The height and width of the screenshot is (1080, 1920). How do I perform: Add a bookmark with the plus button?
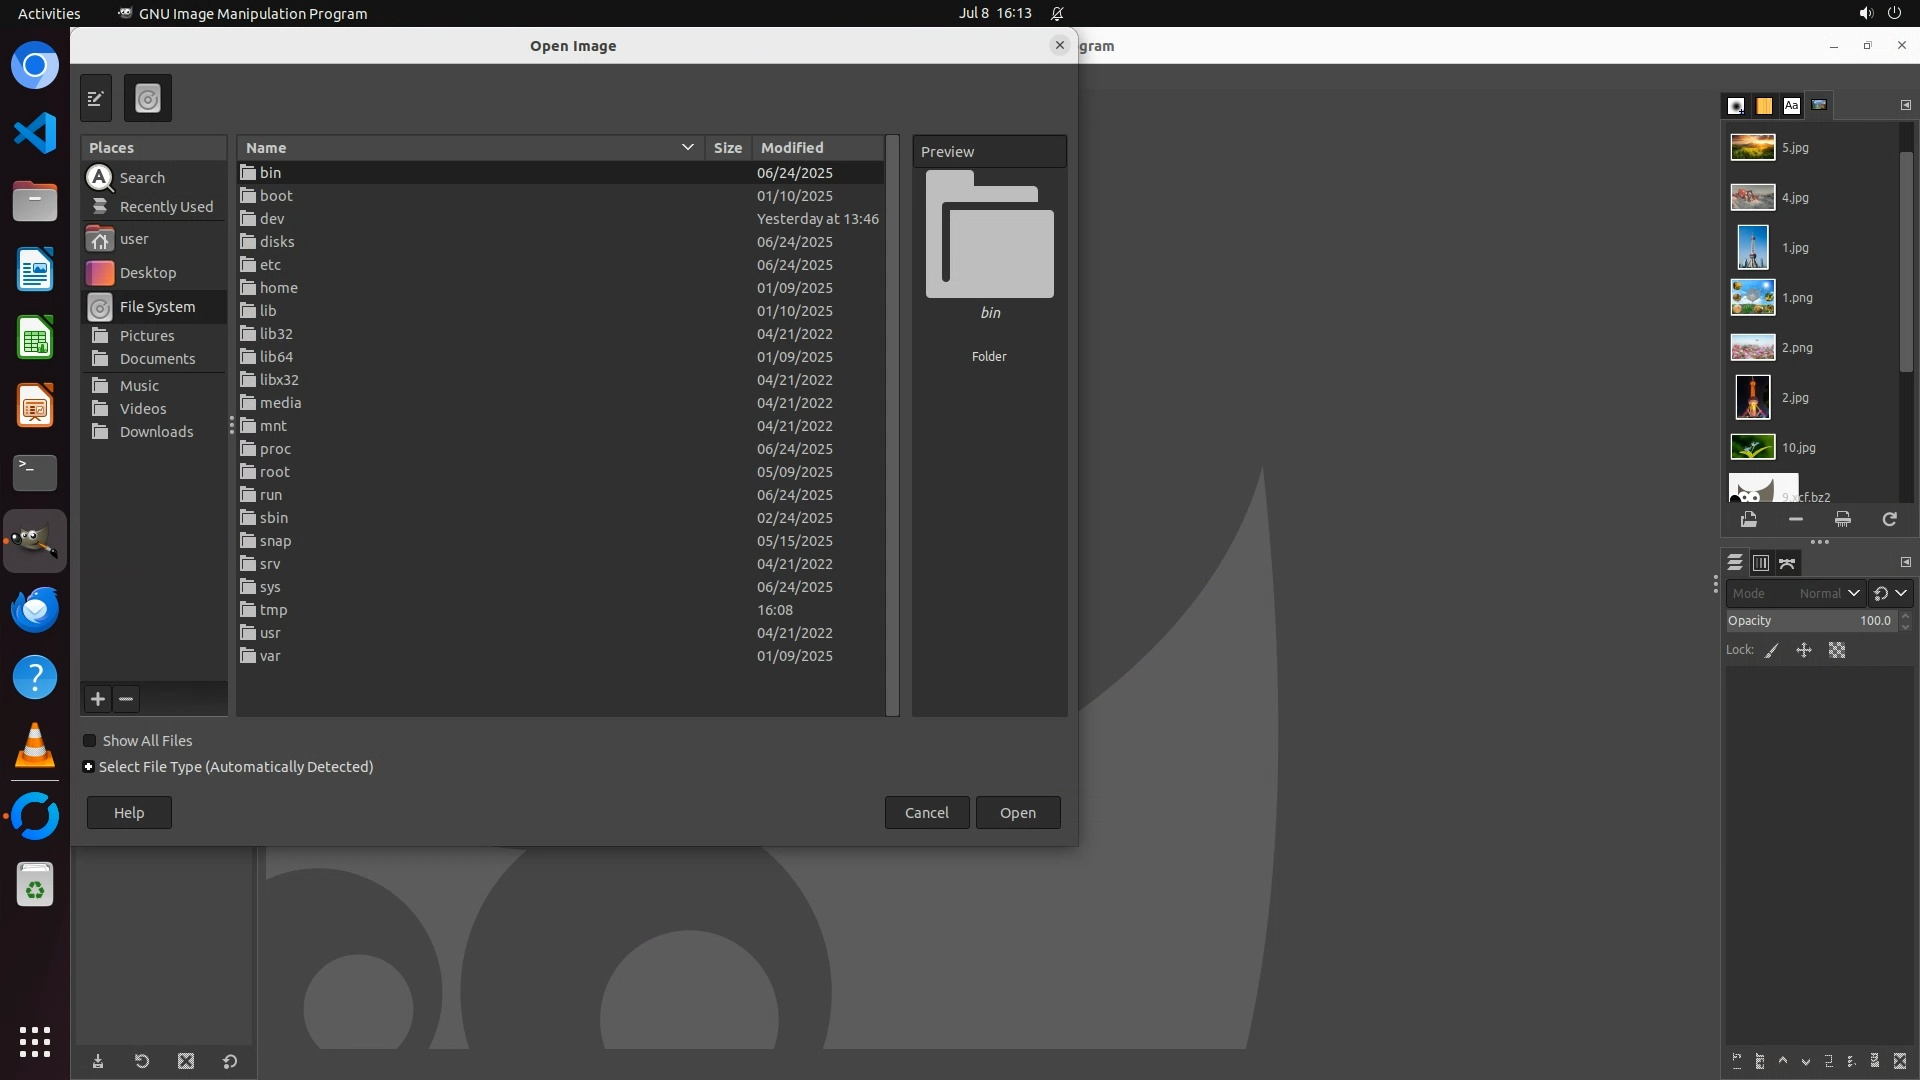[98, 699]
